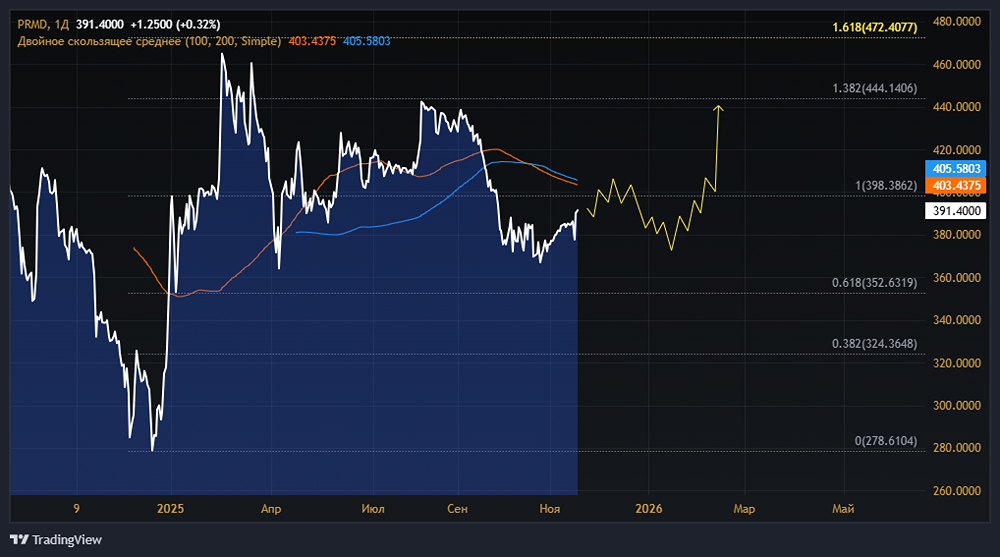Click the Апр label on the time axis
The width and height of the screenshot is (1000, 557).
point(271,509)
